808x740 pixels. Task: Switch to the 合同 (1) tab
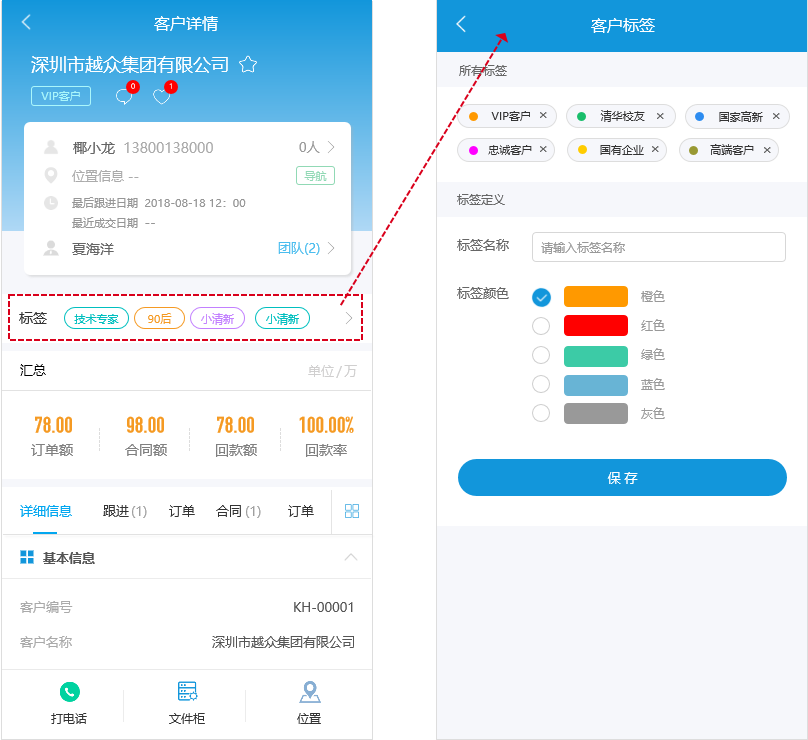(238, 511)
